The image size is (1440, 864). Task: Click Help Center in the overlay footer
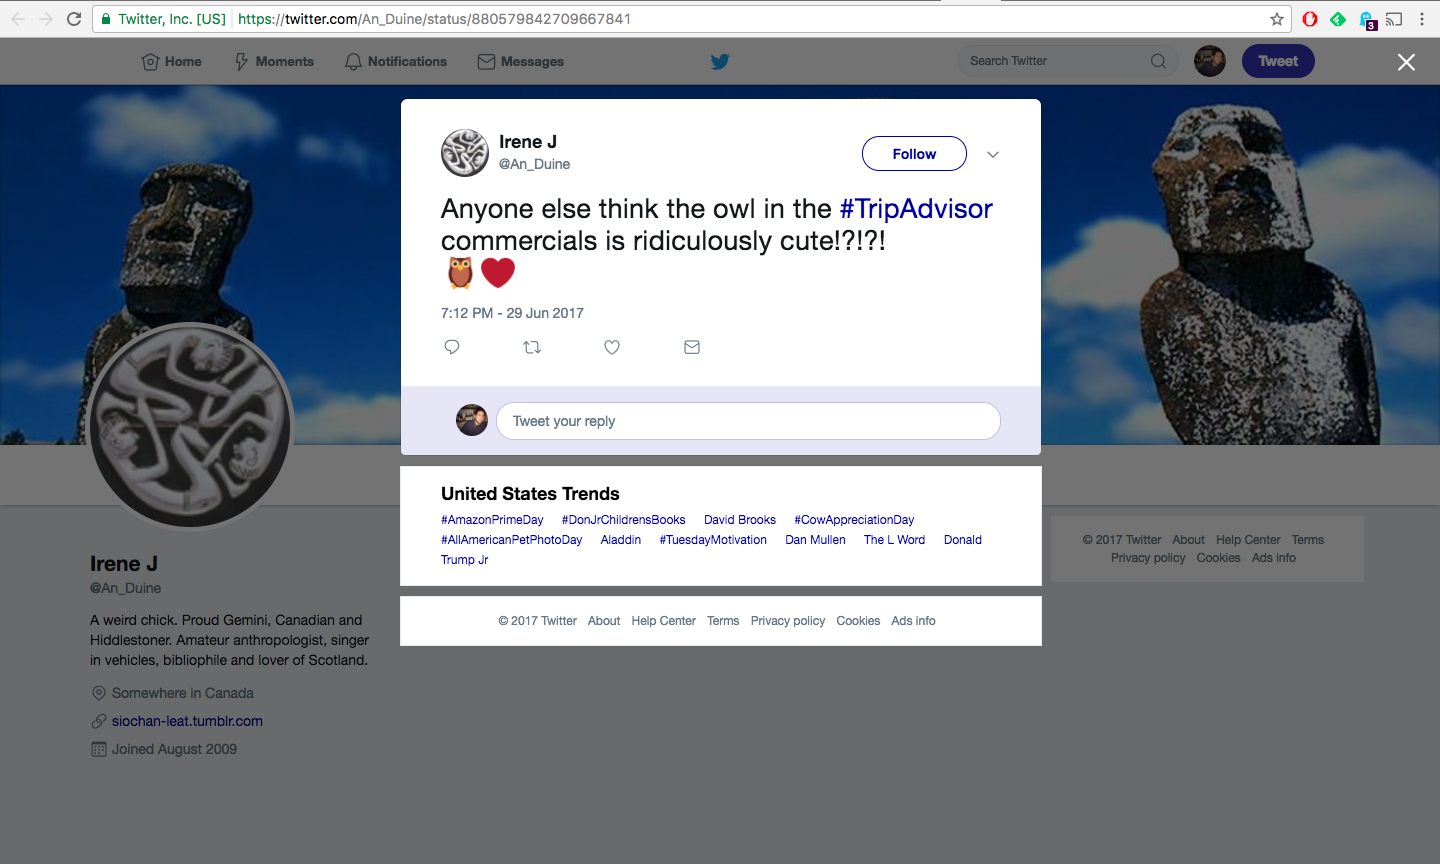[663, 621]
